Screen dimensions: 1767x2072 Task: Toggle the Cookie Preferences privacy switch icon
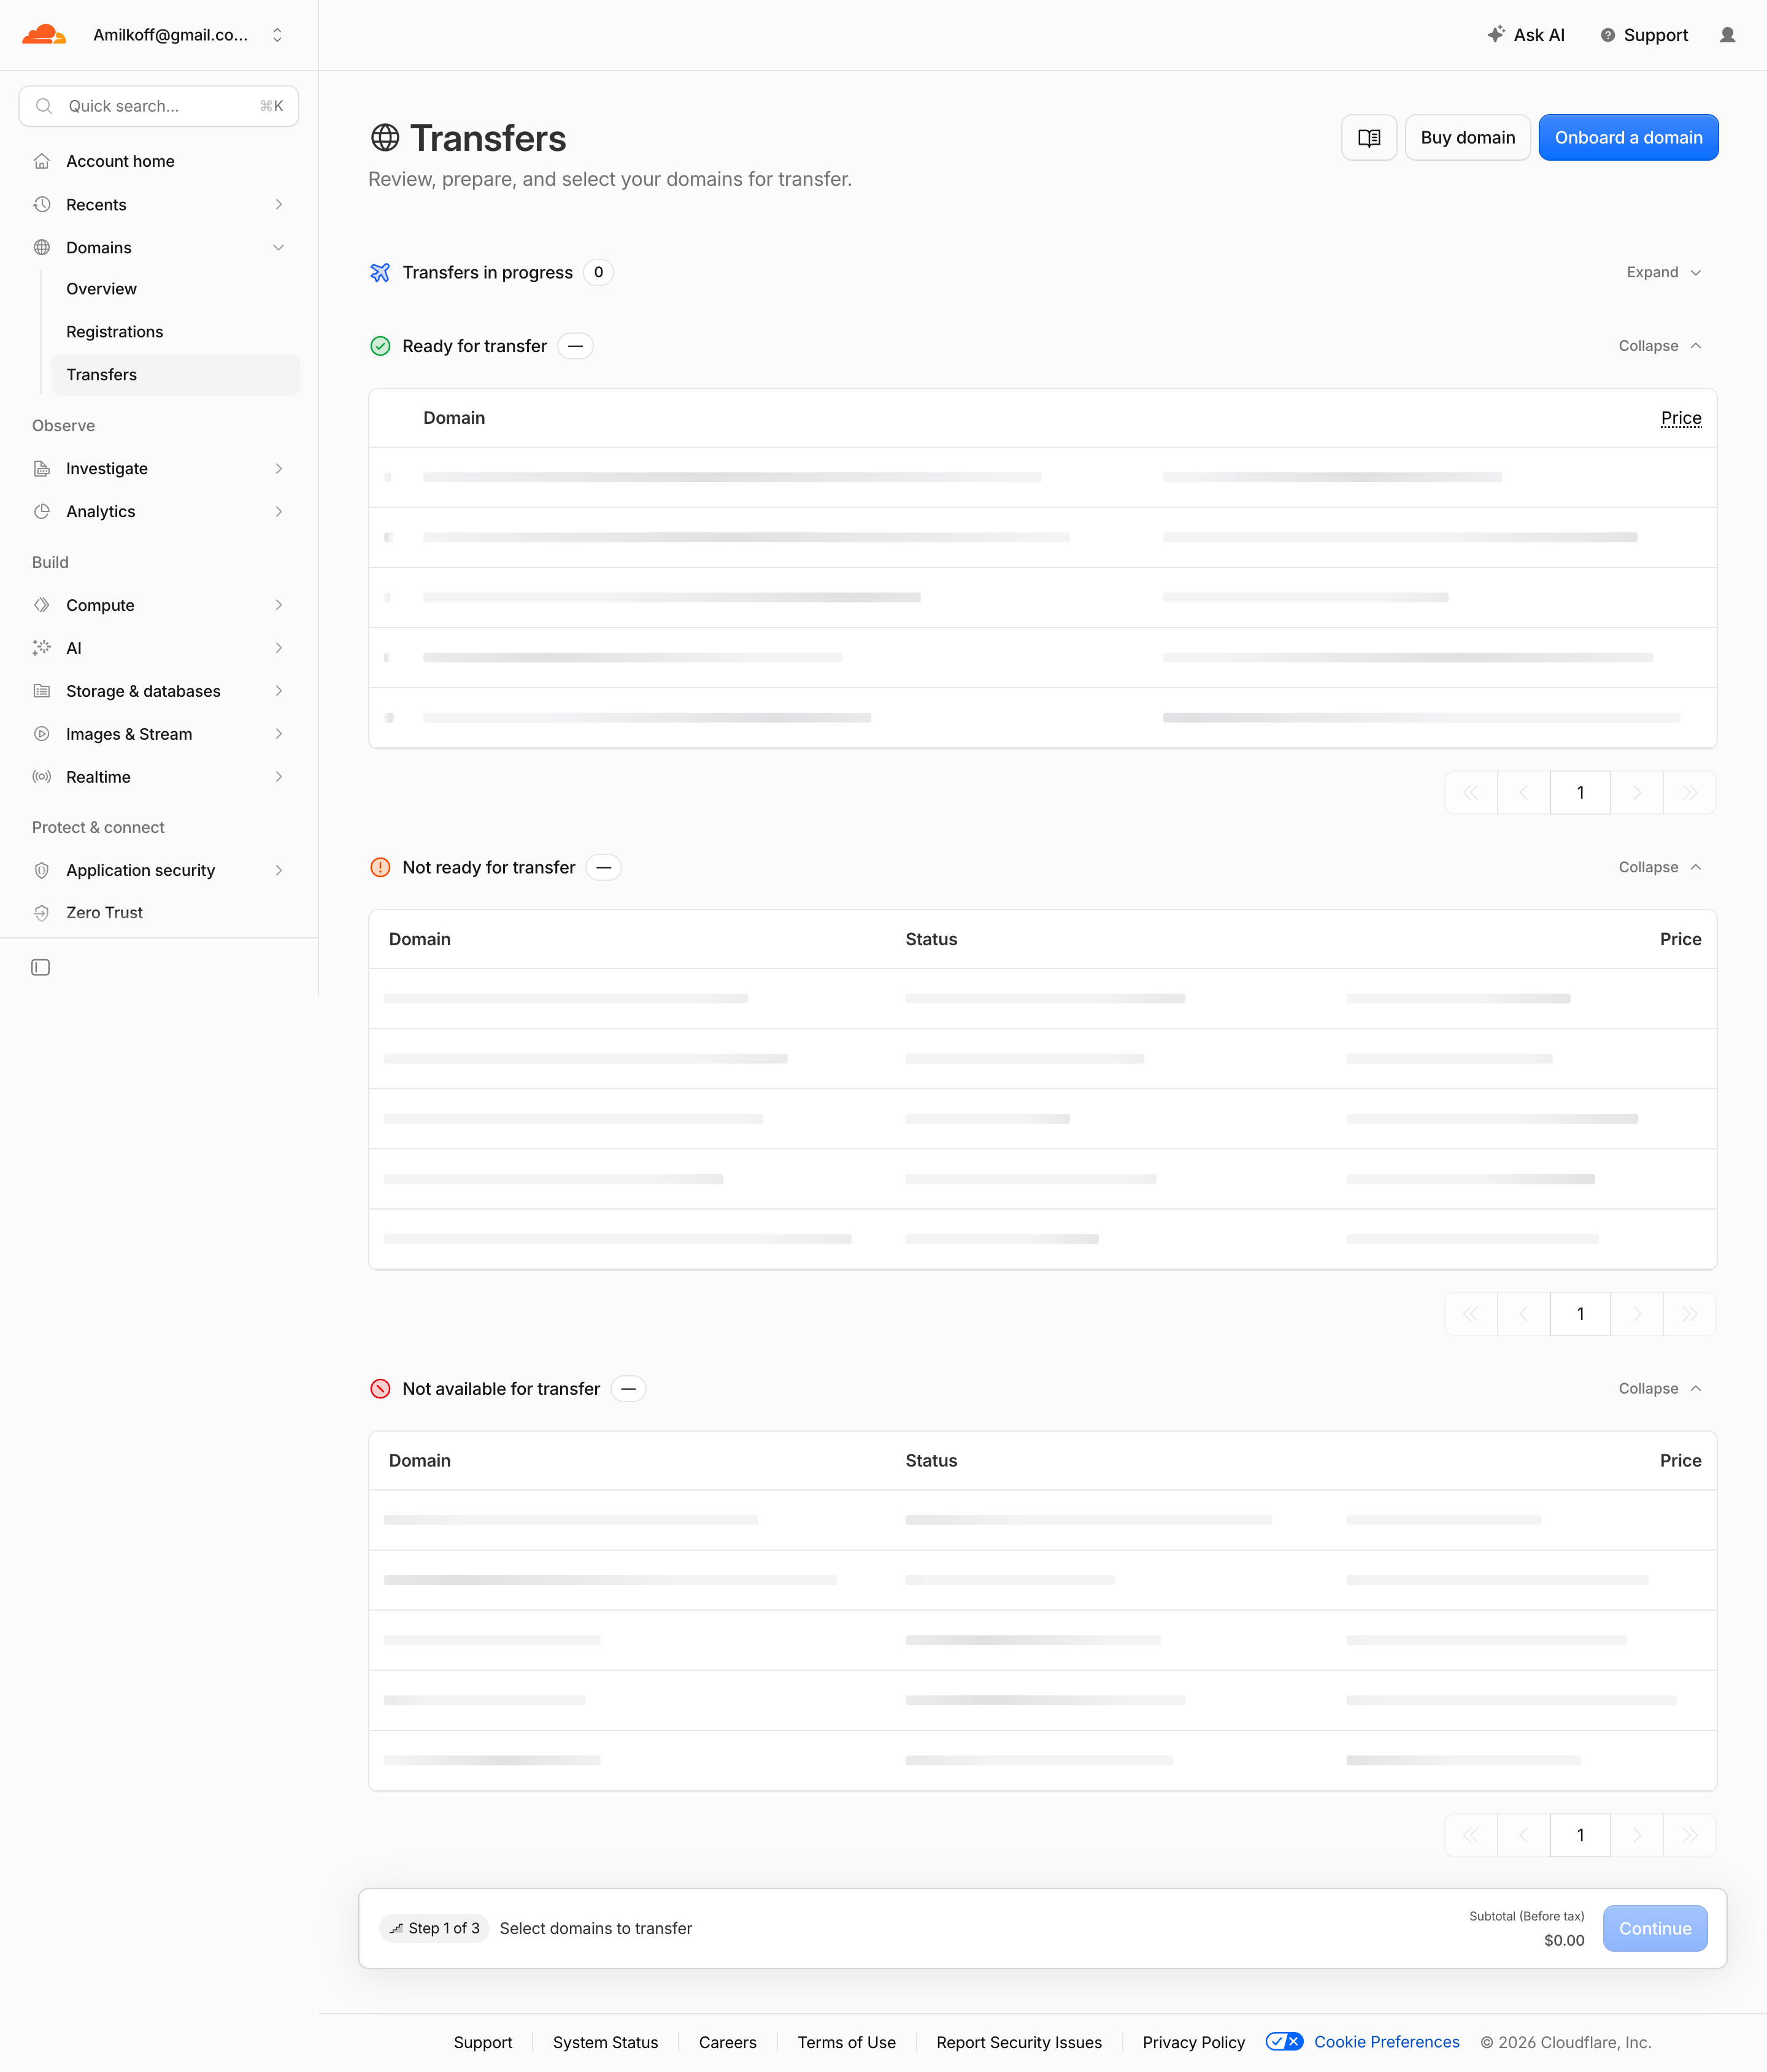coord(1284,2042)
